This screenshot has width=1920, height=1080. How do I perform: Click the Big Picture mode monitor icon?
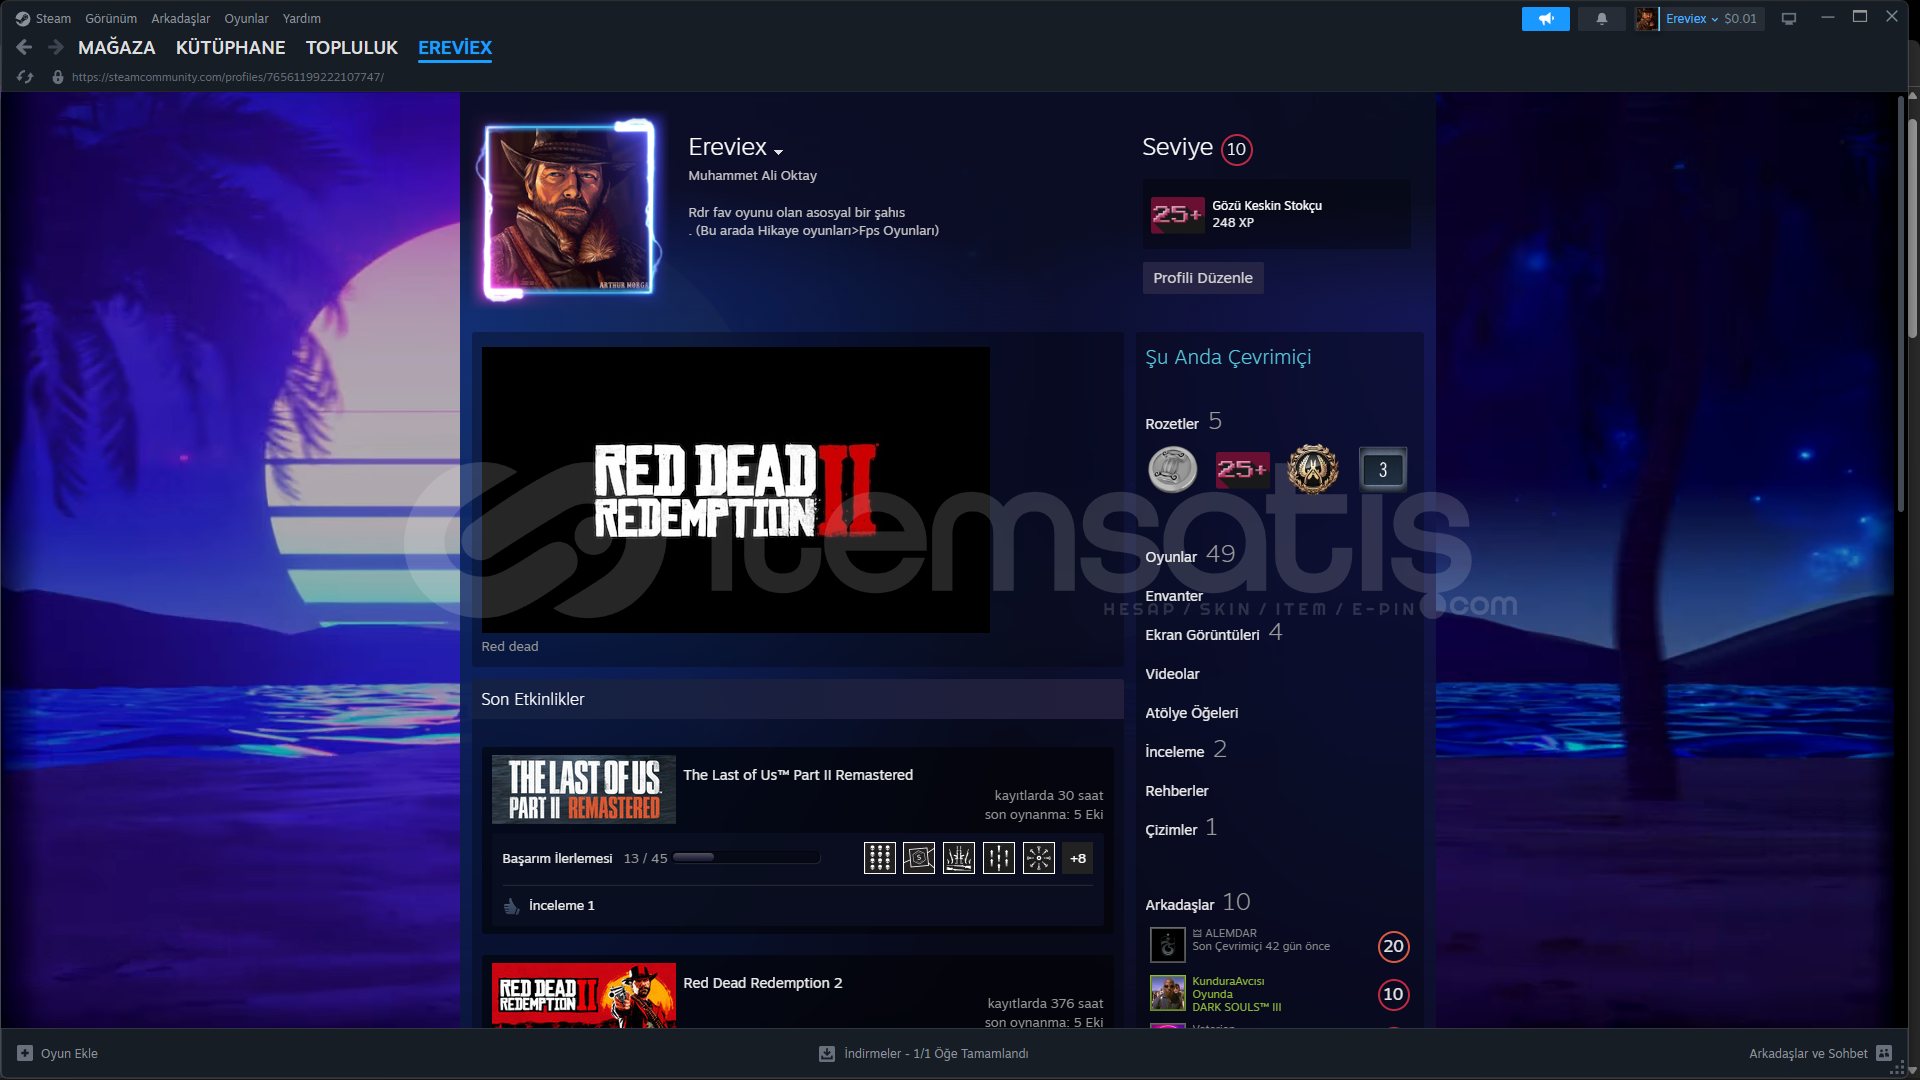[x=1789, y=19]
